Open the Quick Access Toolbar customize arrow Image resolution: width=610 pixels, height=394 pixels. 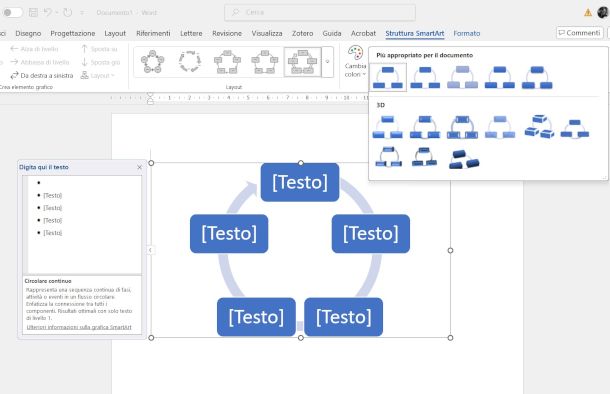click(x=82, y=13)
